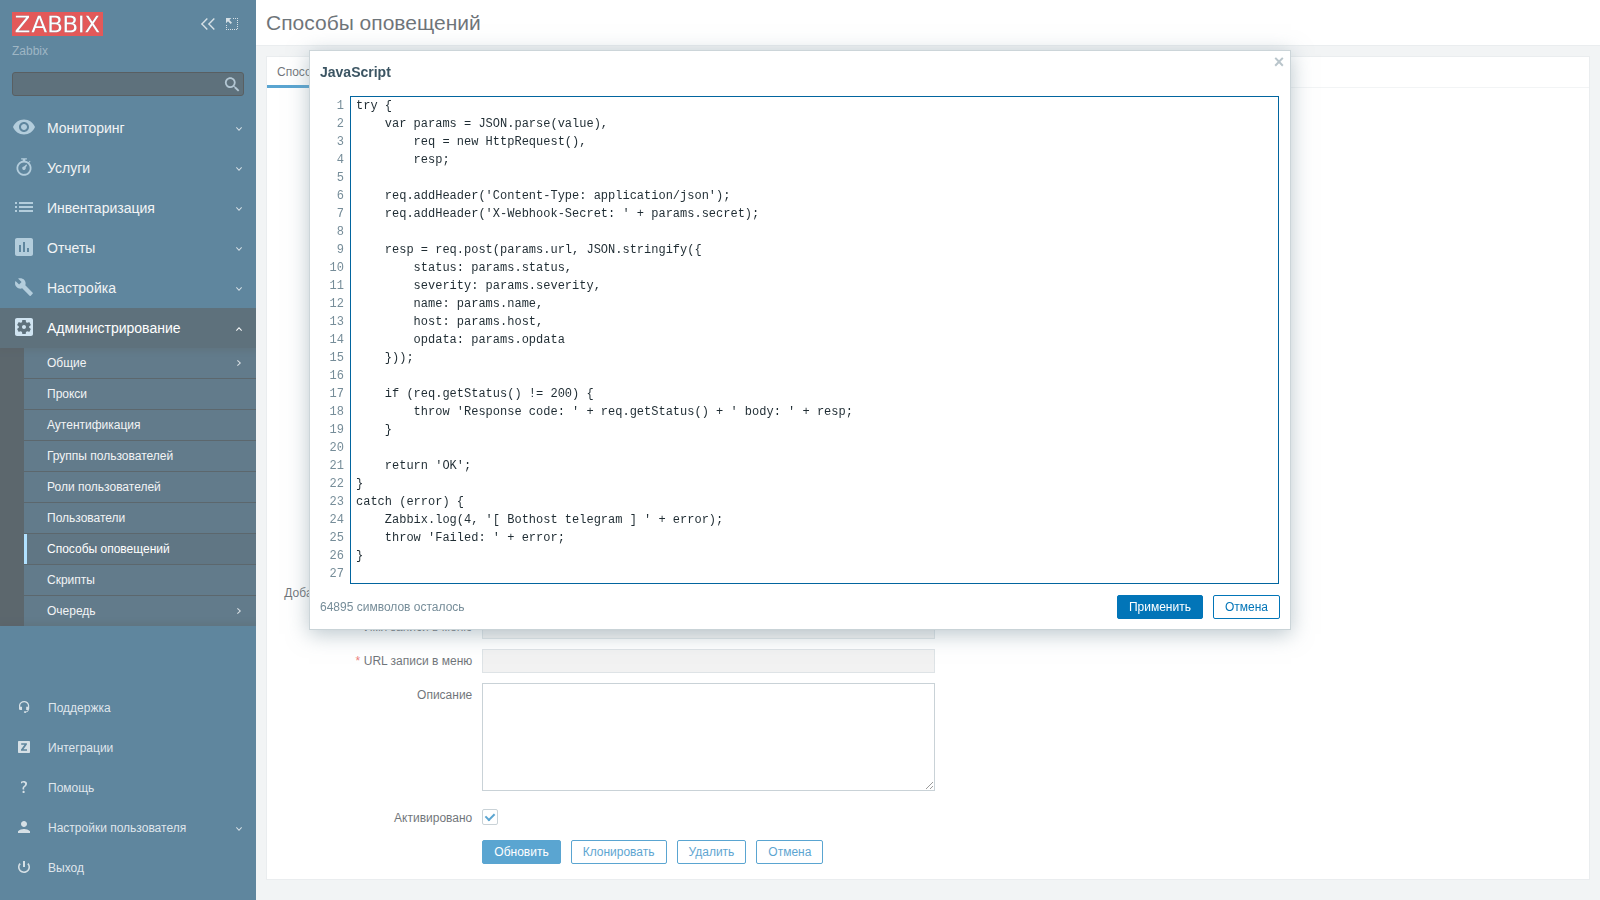Click the Администрирование gear icon
Screen dimensions: 1600x900
point(24,327)
